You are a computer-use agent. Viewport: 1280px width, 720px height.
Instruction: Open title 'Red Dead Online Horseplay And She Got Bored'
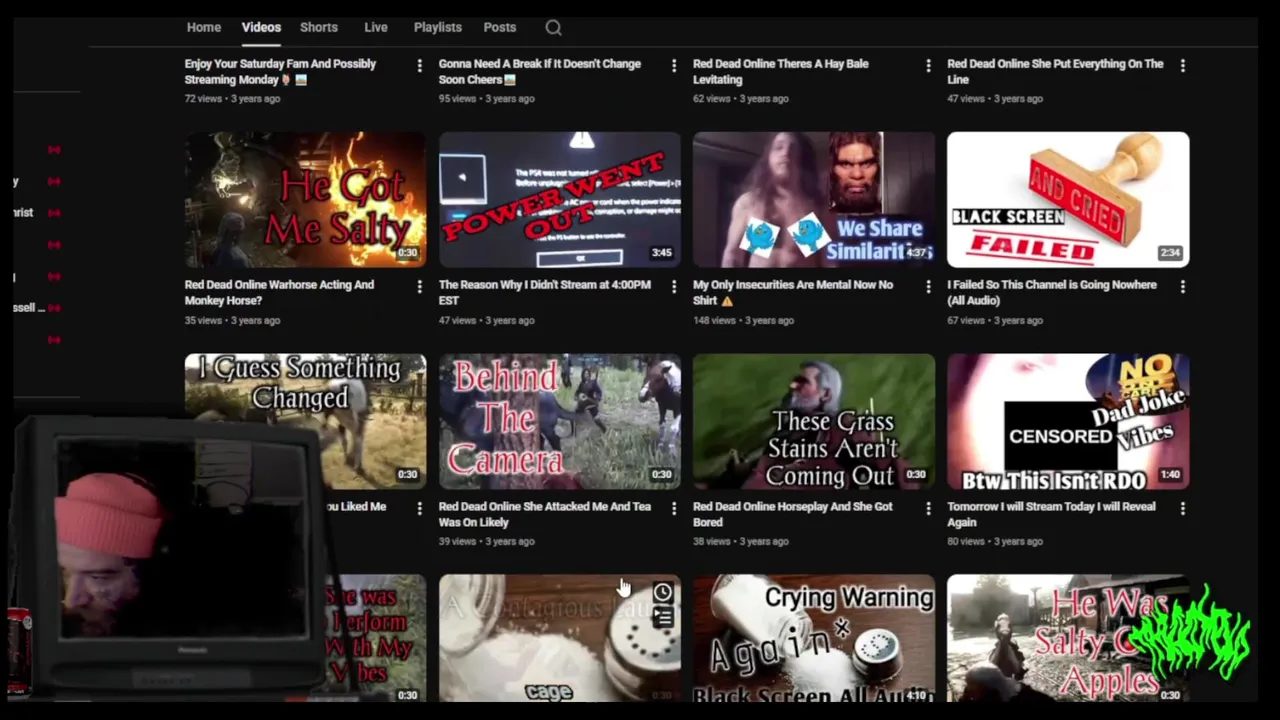tap(793, 514)
